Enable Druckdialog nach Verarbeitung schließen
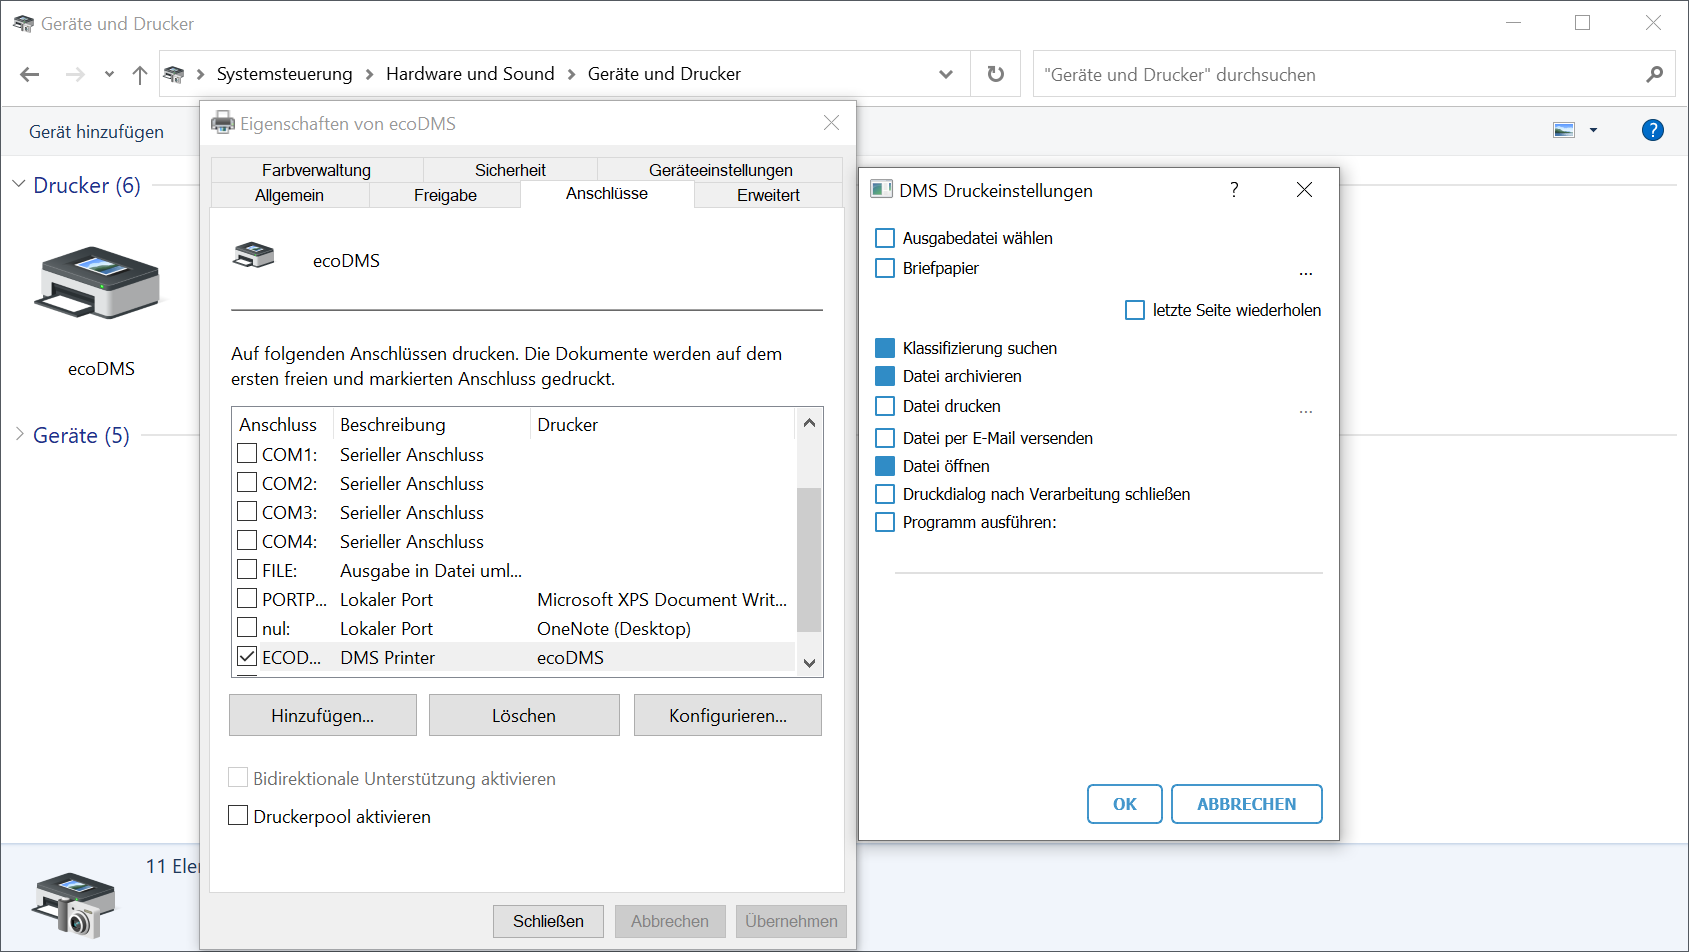The width and height of the screenshot is (1689, 952). [x=885, y=494]
